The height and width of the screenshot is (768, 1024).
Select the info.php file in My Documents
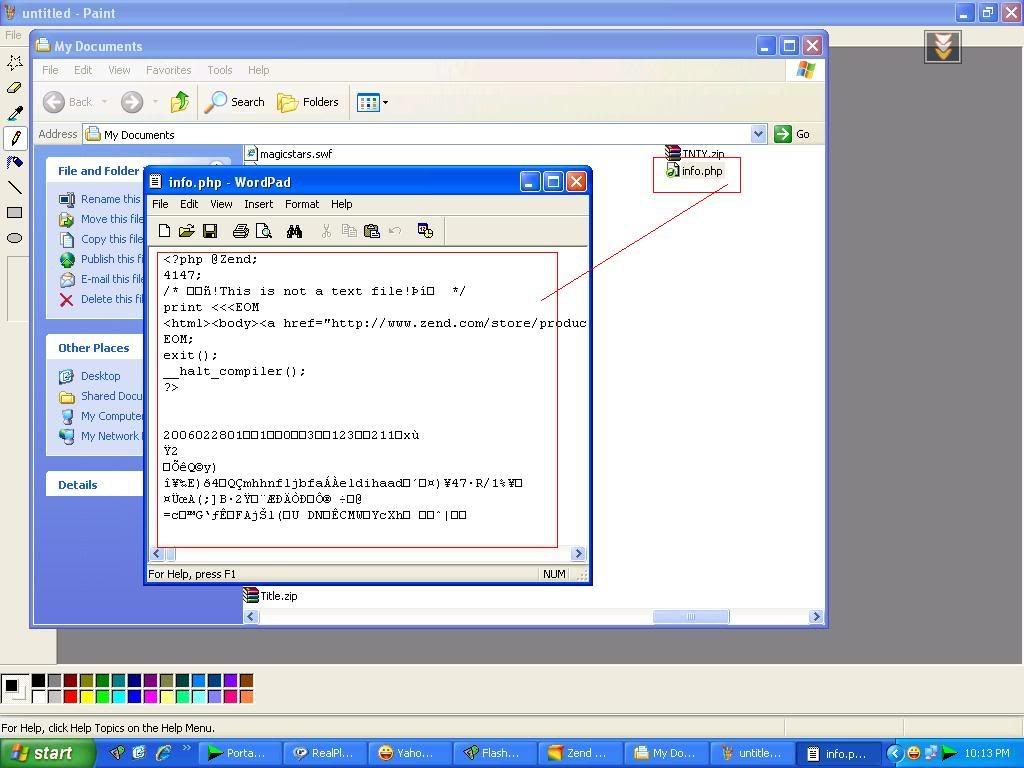[694, 171]
